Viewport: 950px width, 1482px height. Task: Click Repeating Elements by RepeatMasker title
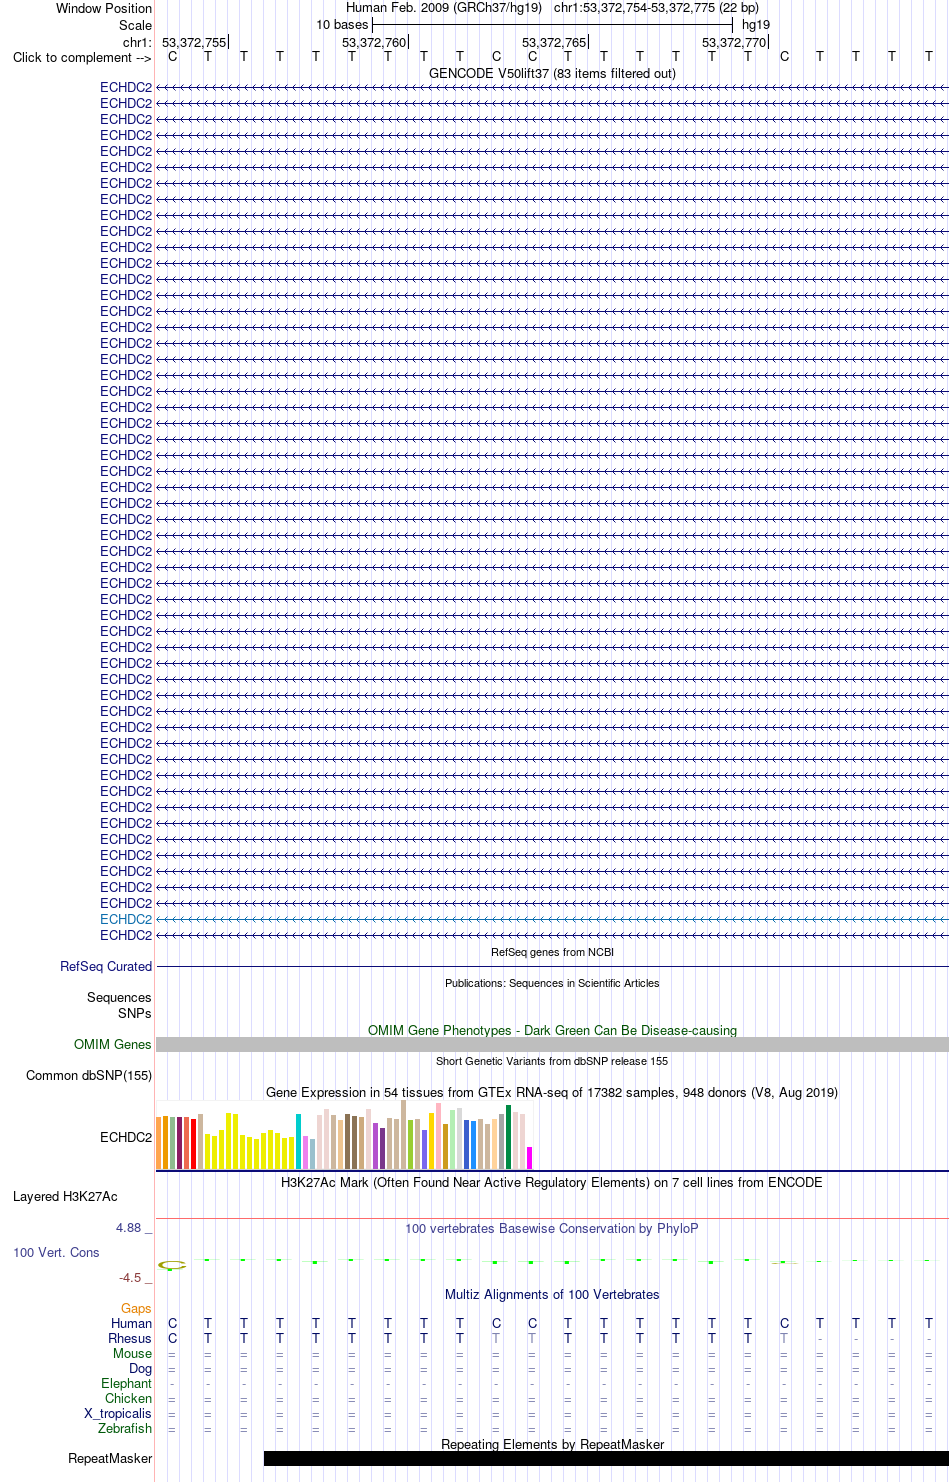pyautogui.click(x=552, y=1444)
